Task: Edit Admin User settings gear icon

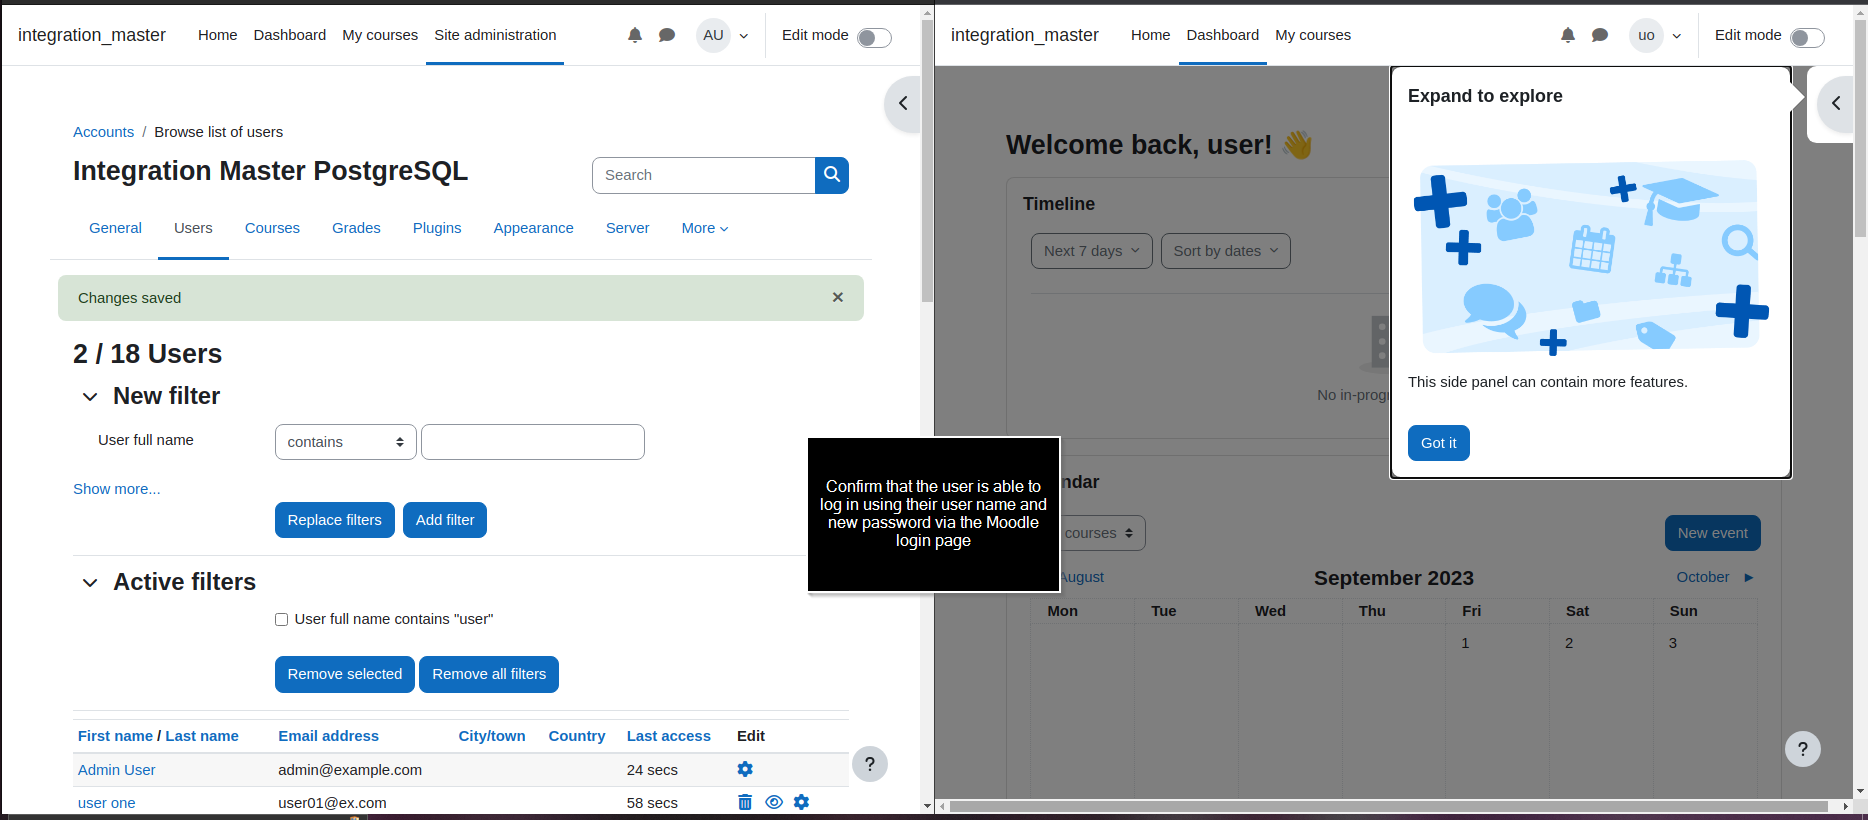Action: click(745, 769)
